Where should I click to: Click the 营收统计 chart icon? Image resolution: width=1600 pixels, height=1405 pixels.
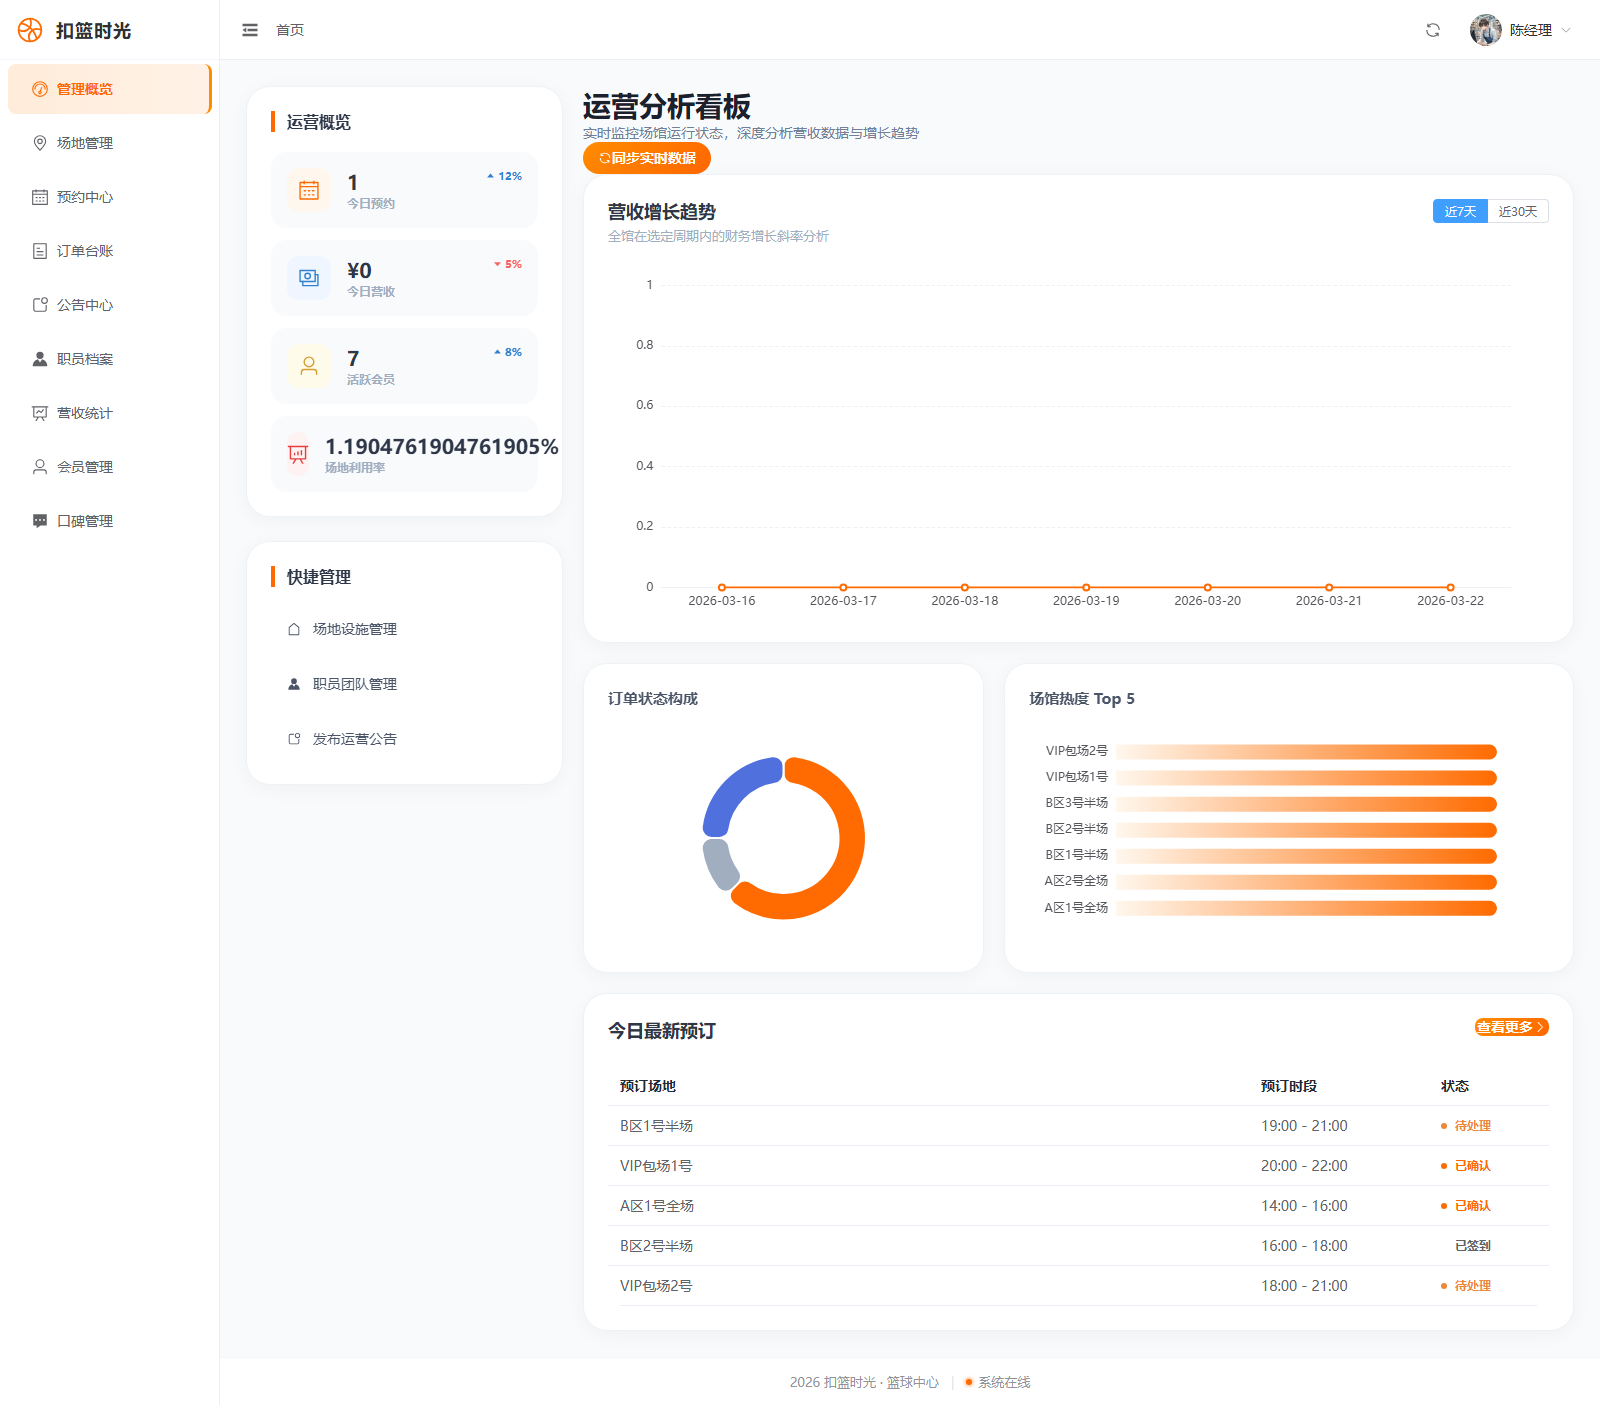(40, 413)
